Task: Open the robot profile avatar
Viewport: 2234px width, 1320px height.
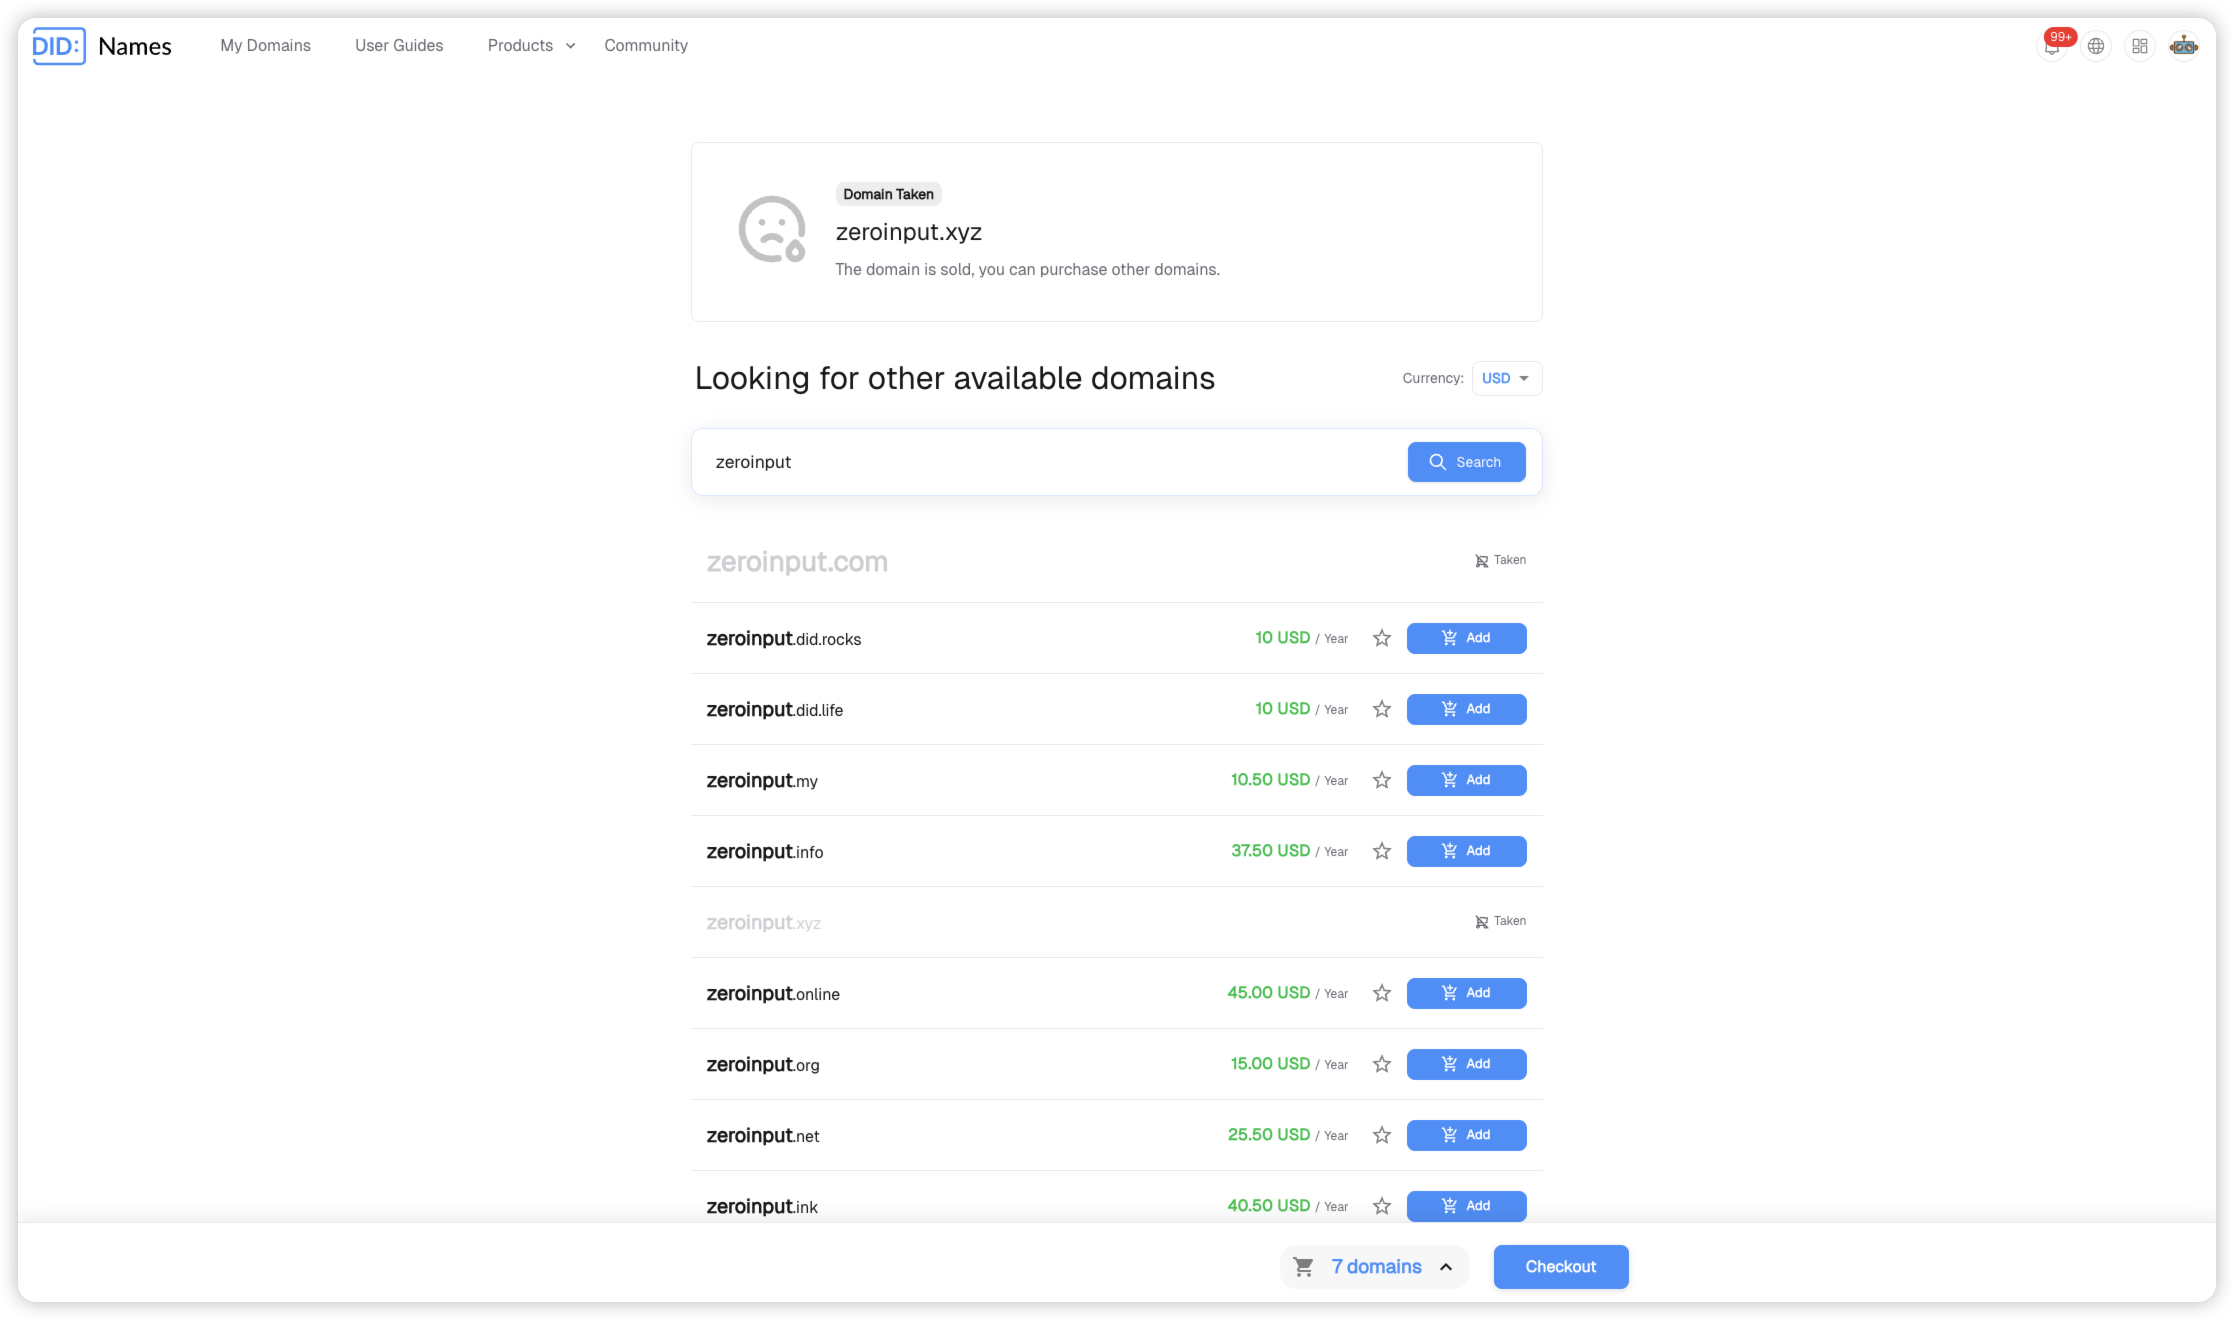Action: 2184,46
